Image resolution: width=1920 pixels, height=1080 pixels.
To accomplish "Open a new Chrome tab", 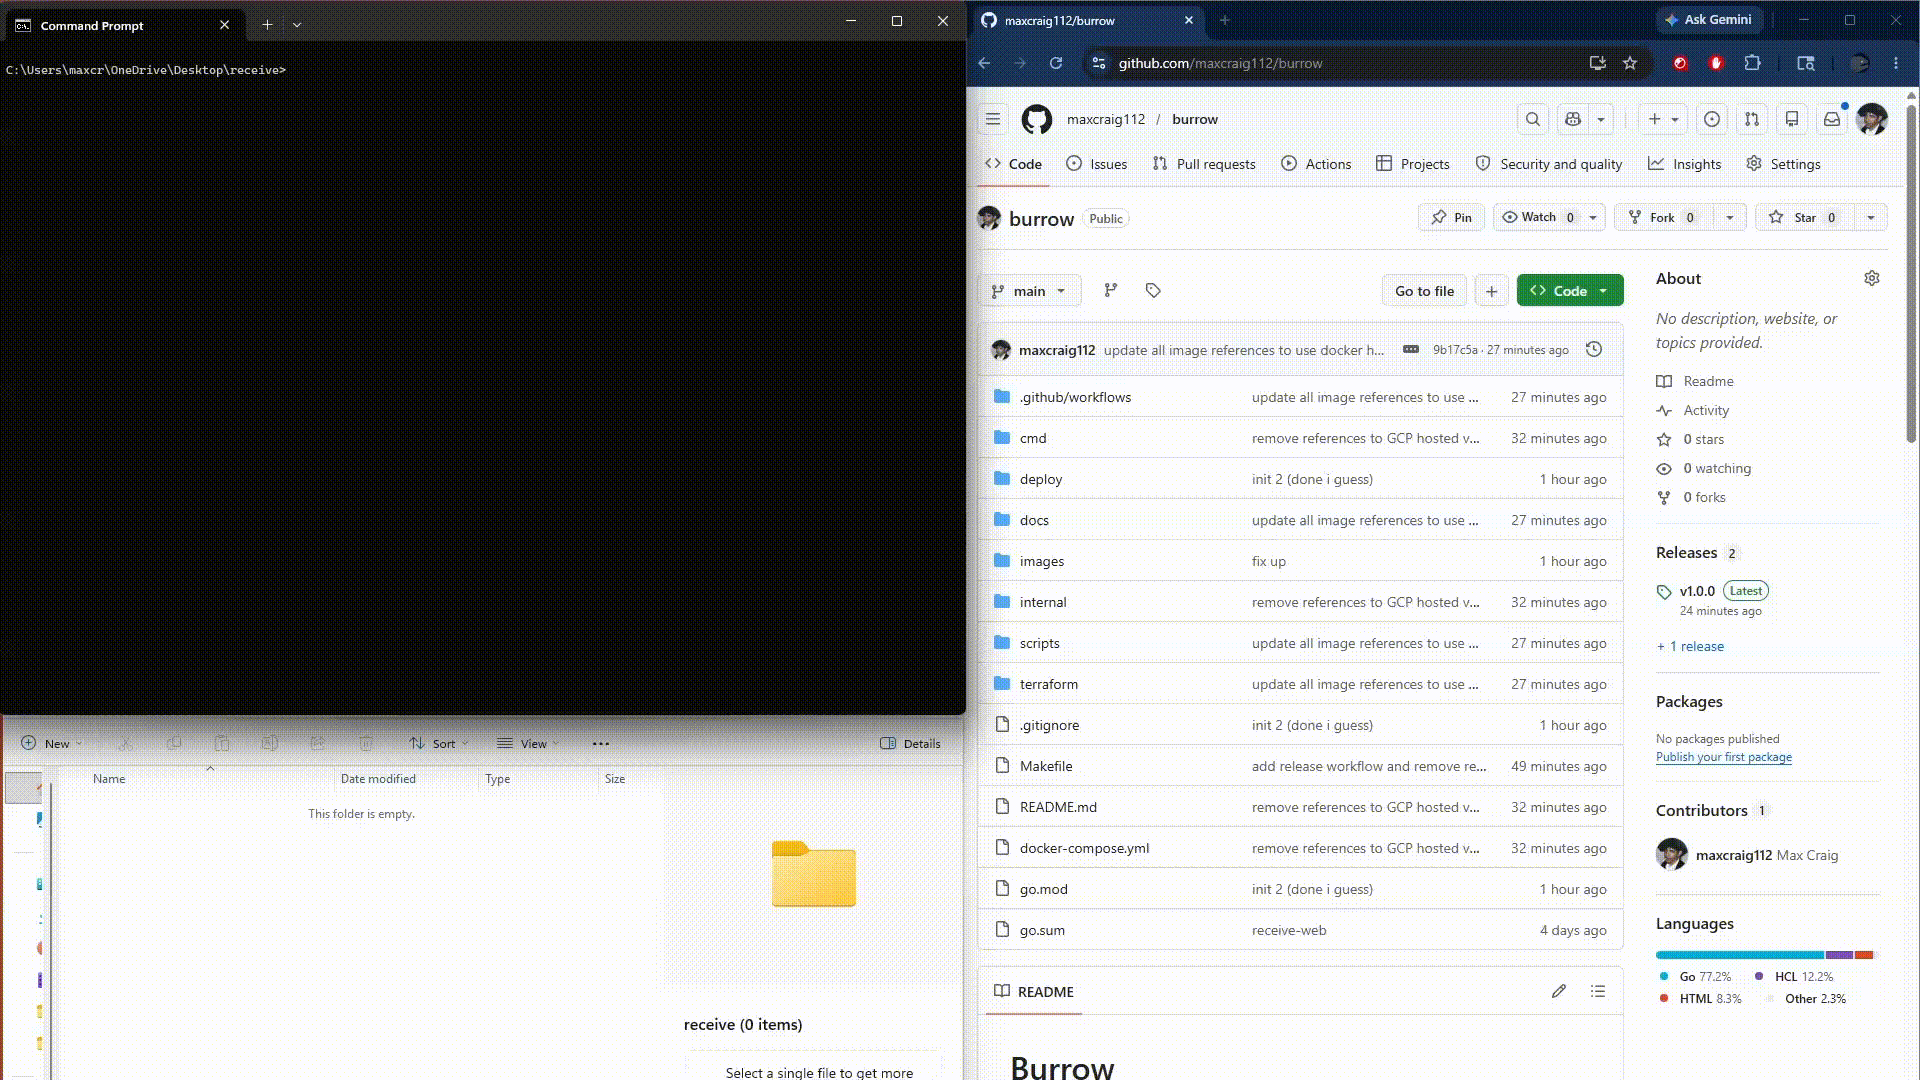I will coord(1224,20).
